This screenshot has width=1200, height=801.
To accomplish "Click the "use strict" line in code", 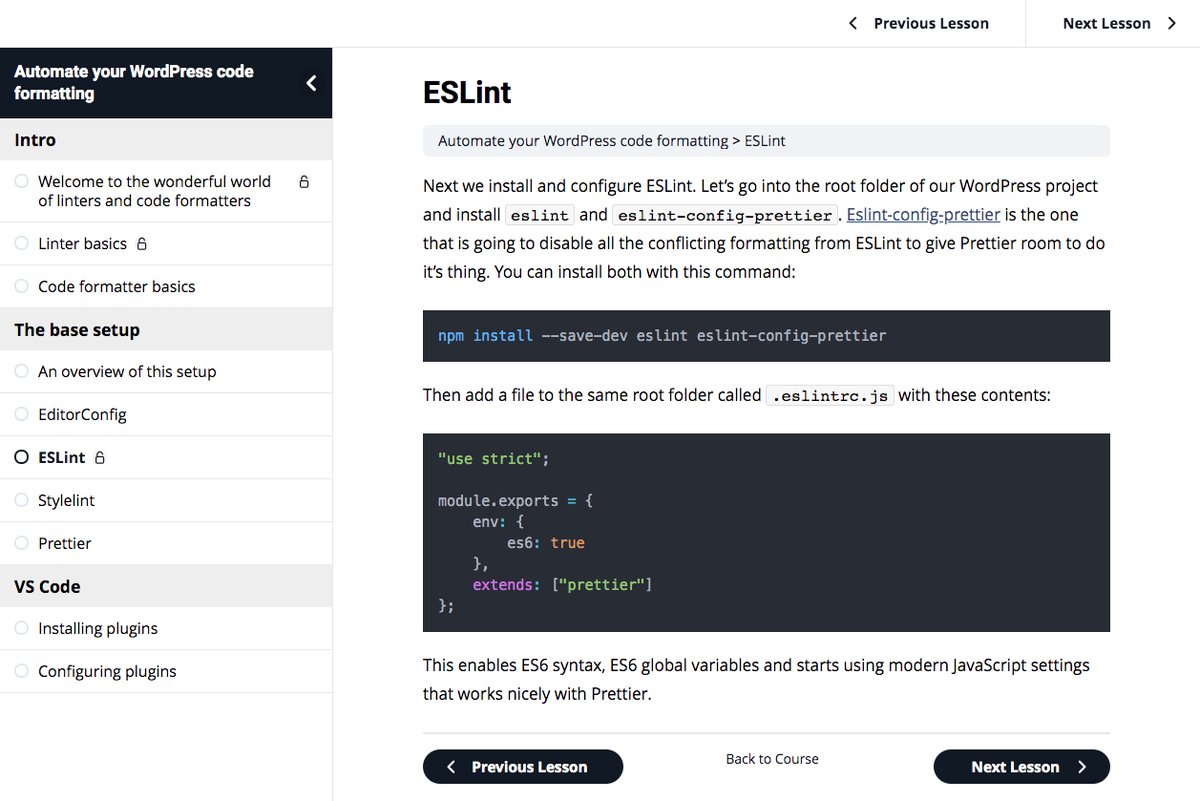I will pyautogui.click(x=494, y=458).
